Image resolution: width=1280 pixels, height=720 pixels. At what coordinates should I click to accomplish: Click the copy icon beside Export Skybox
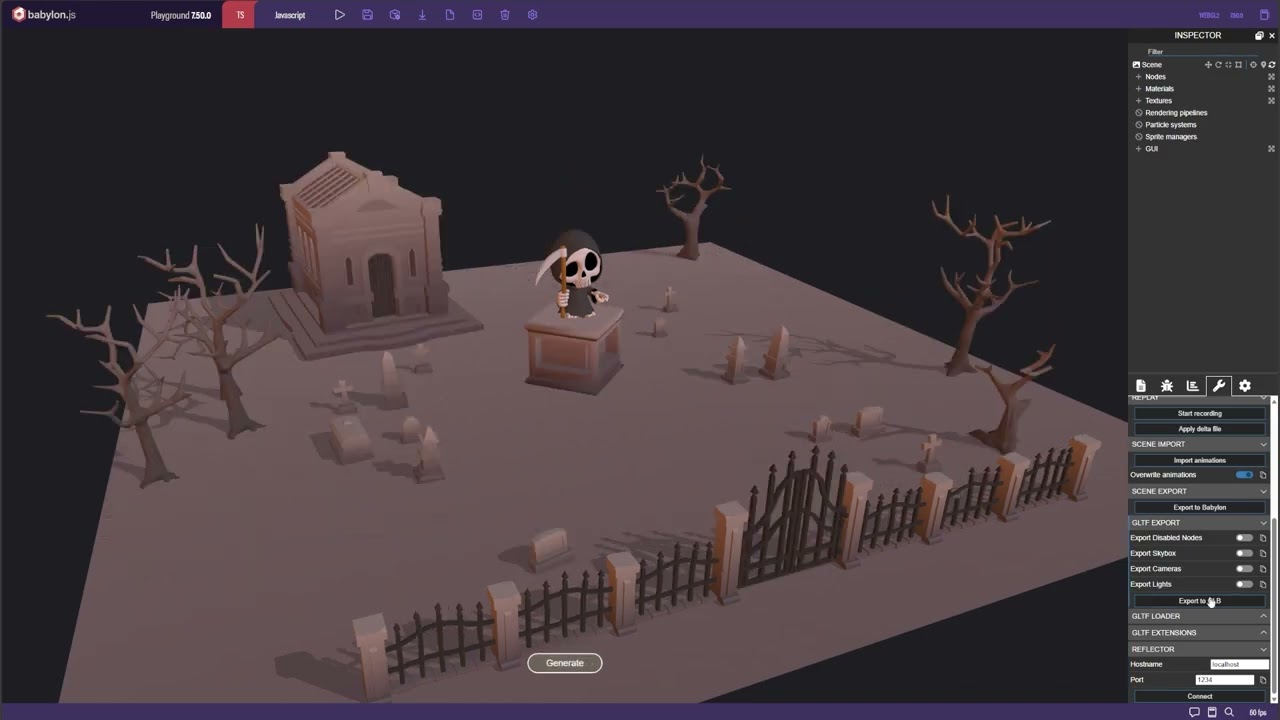[x=1263, y=553]
